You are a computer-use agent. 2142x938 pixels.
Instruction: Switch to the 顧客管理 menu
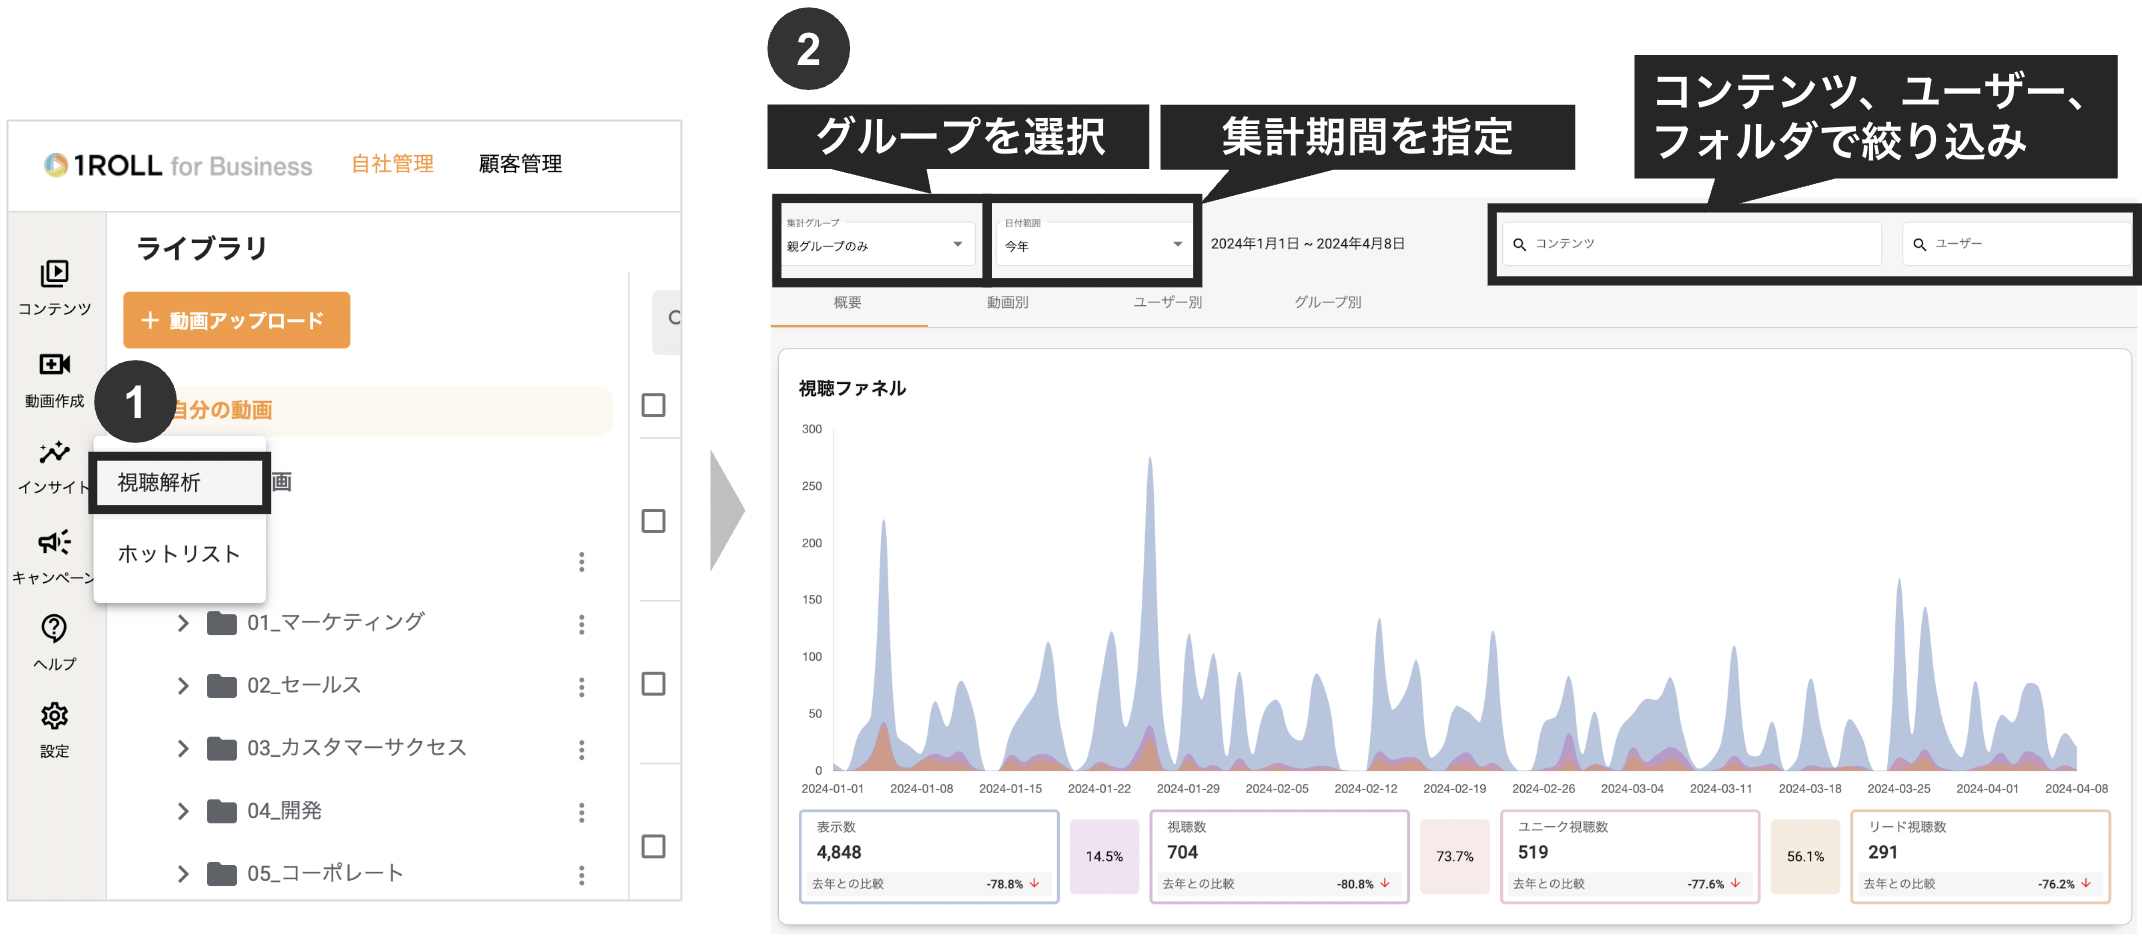click(520, 164)
